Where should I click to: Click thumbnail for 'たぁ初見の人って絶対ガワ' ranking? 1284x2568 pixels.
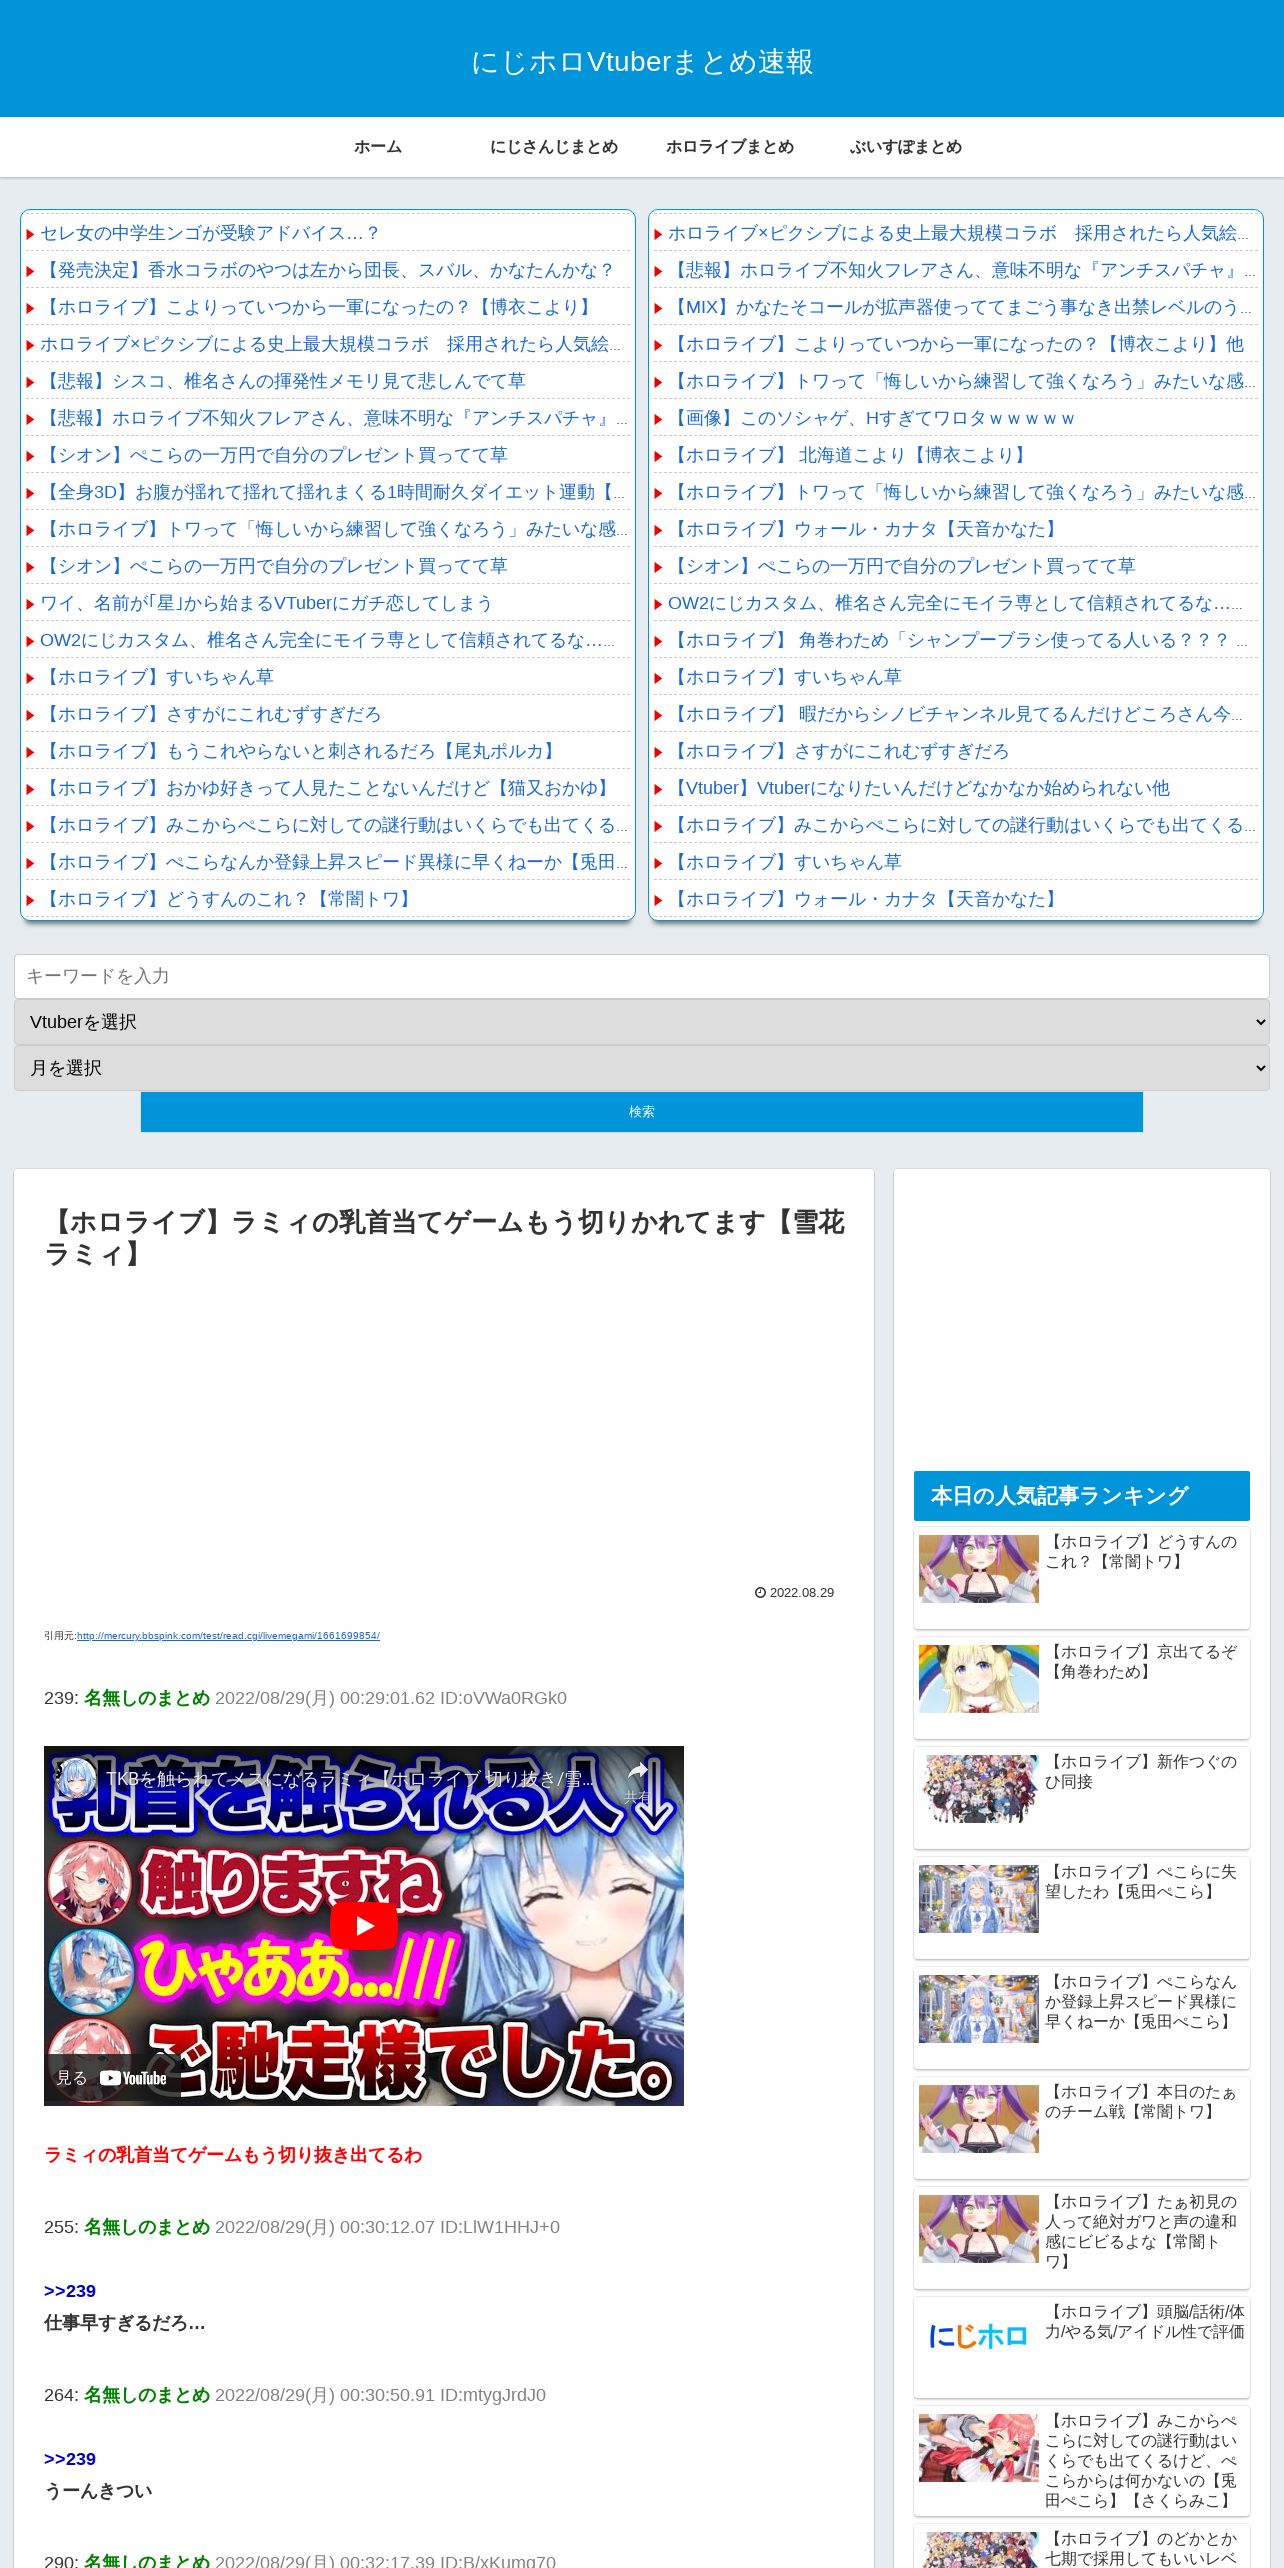(x=979, y=2229)
